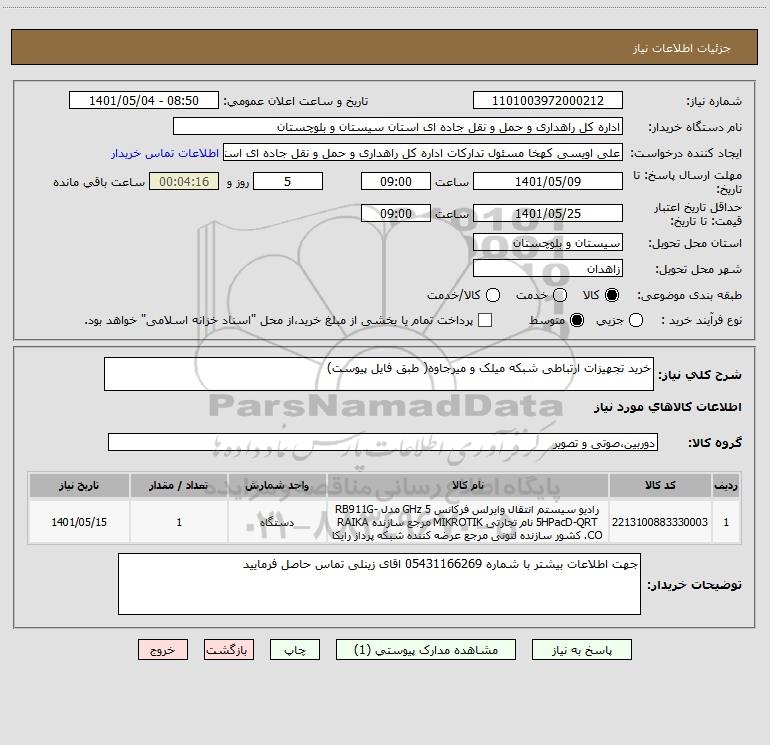Select the متوسط purchase type radio
770x745 pixels.
click(x=577, y=320)
